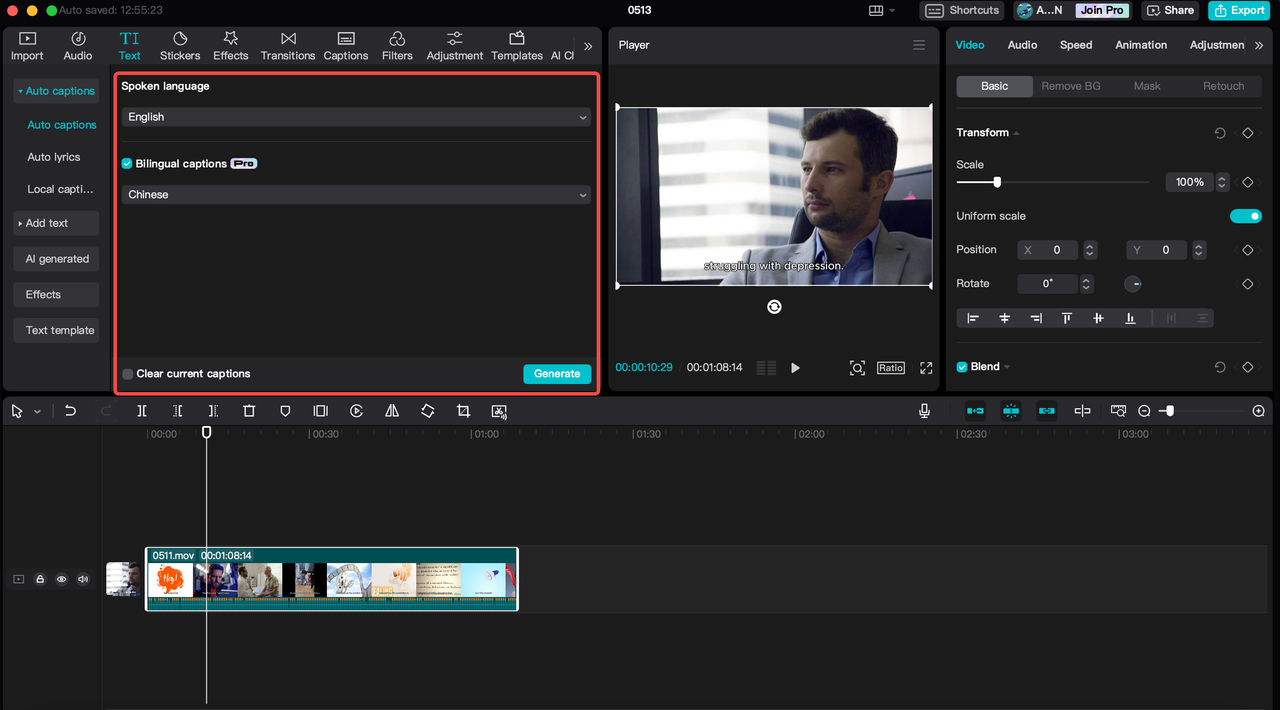Check the Clear current captions checkbox
Image resolution: width=1280 pixels, height=710 pixels.
click(128, 374)
